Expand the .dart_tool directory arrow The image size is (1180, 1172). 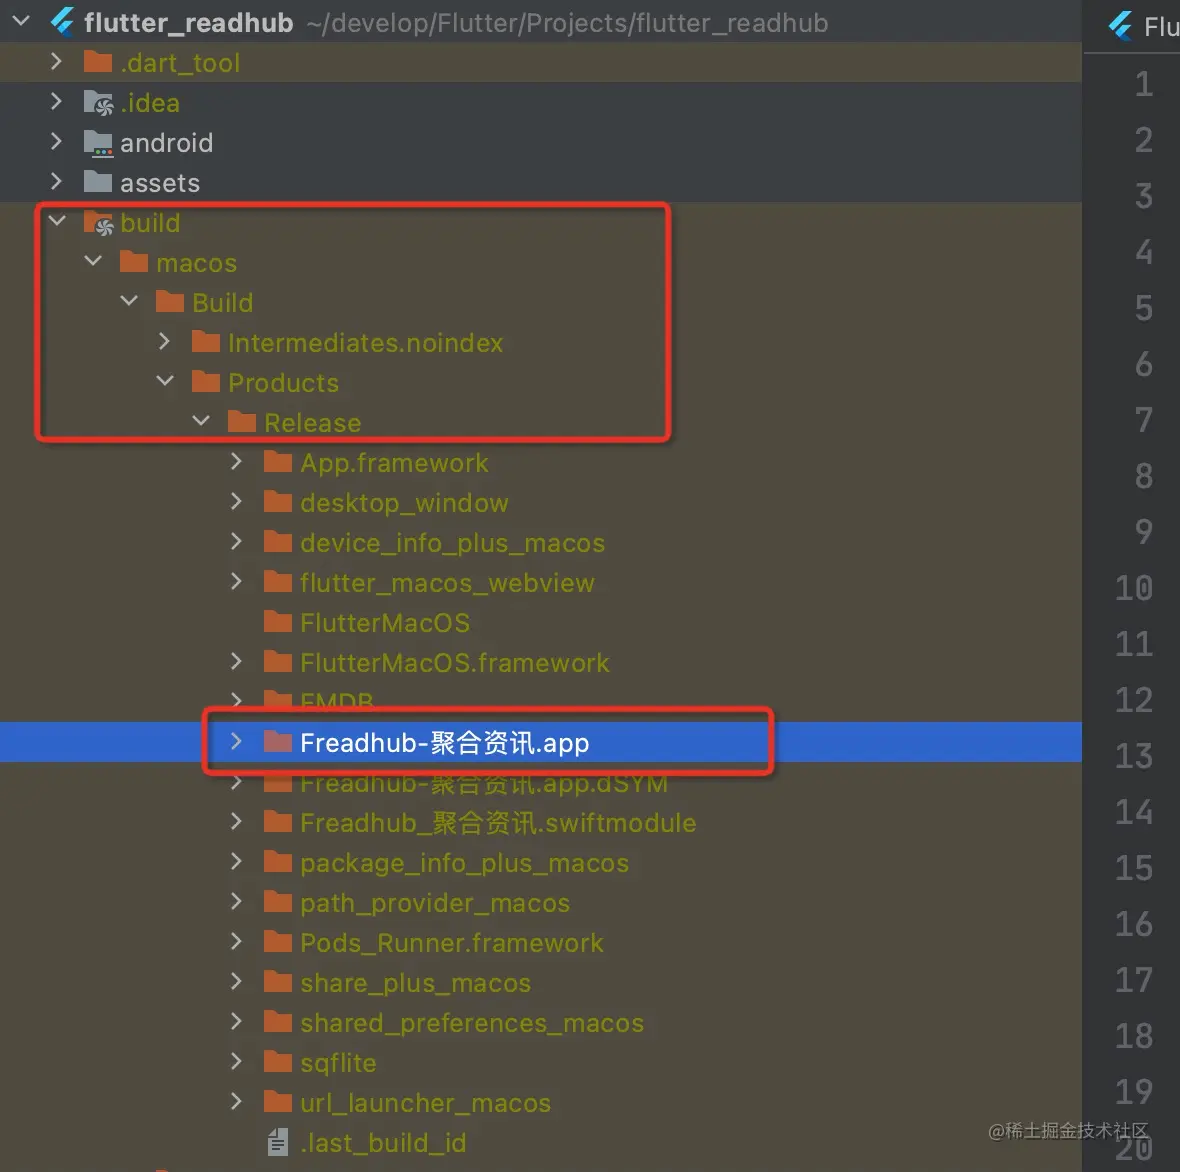coord(56,61)
